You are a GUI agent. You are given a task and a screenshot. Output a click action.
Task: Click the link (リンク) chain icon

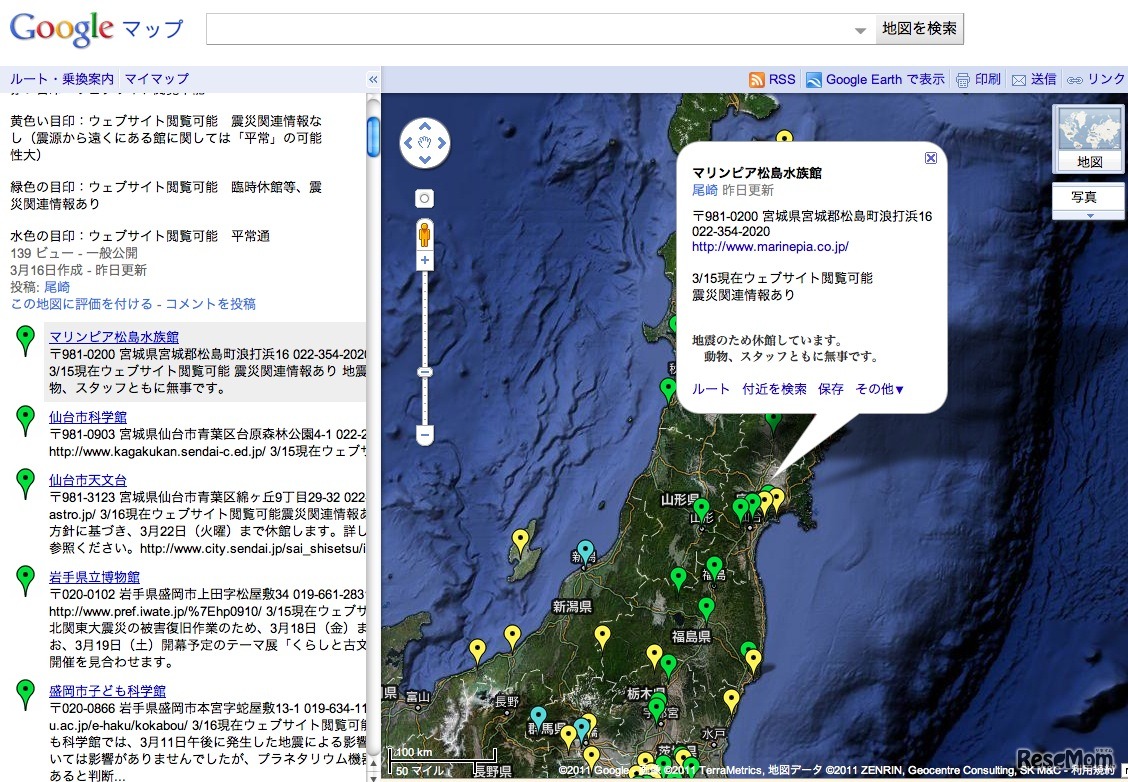point(1075,79)
